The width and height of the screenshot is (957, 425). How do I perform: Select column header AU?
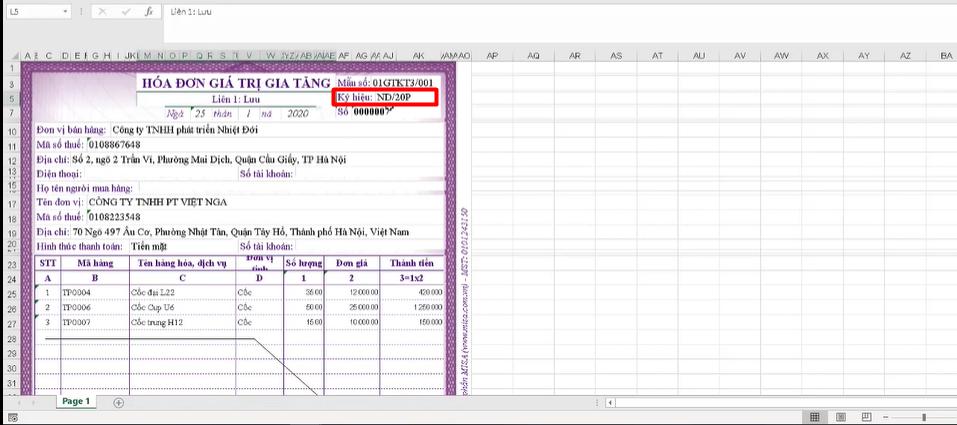pos(699,56)
